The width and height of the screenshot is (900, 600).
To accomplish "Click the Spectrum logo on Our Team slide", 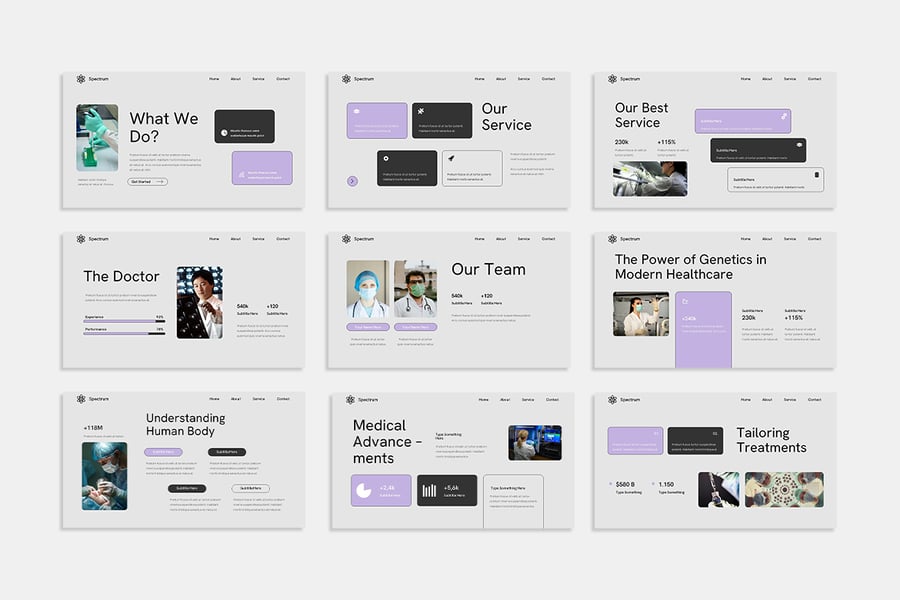I will (346, 239).
